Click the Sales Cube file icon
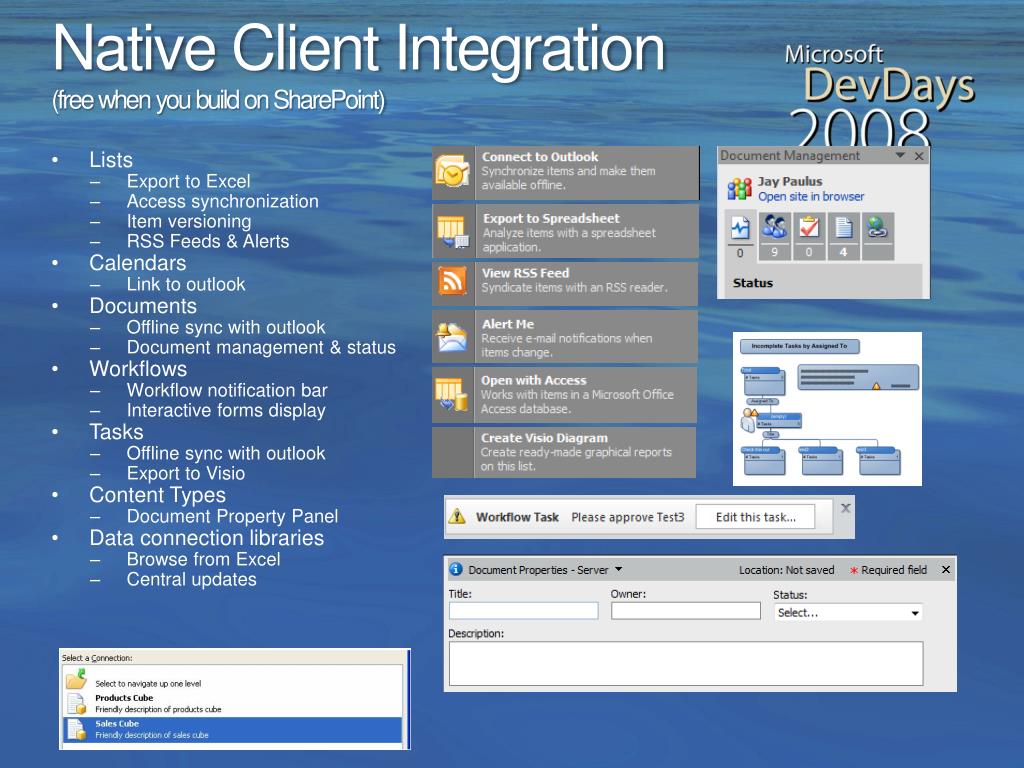Viewport: 1024px width, 768px height. coord(76,729)
